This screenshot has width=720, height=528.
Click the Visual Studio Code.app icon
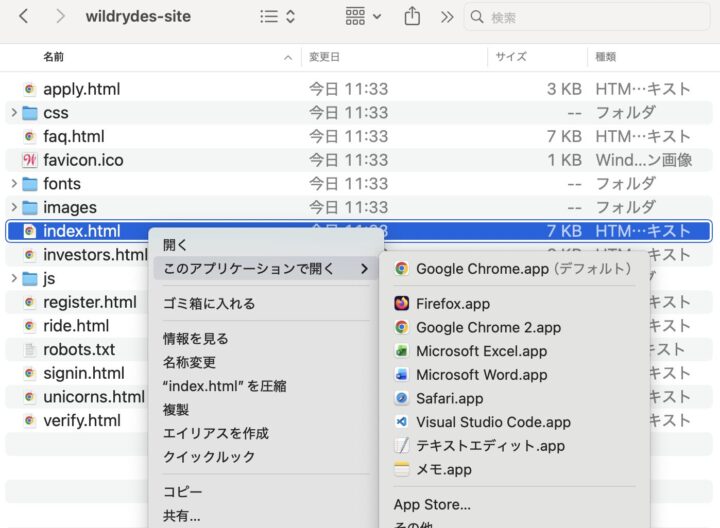point(401,422)
